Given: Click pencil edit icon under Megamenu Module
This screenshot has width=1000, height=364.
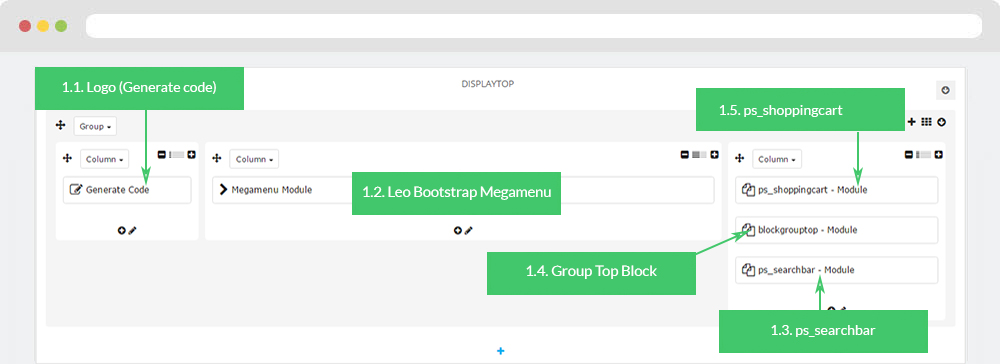Looking at the screenshot, I should (x=469, y=231).
